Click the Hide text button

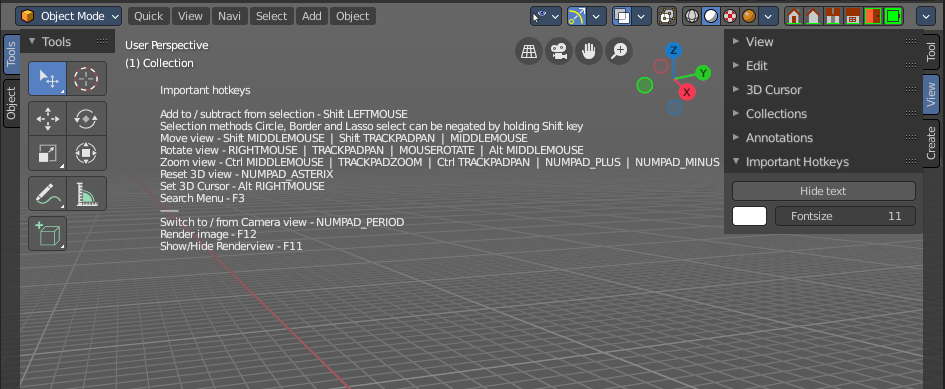(x=823, y=191)
